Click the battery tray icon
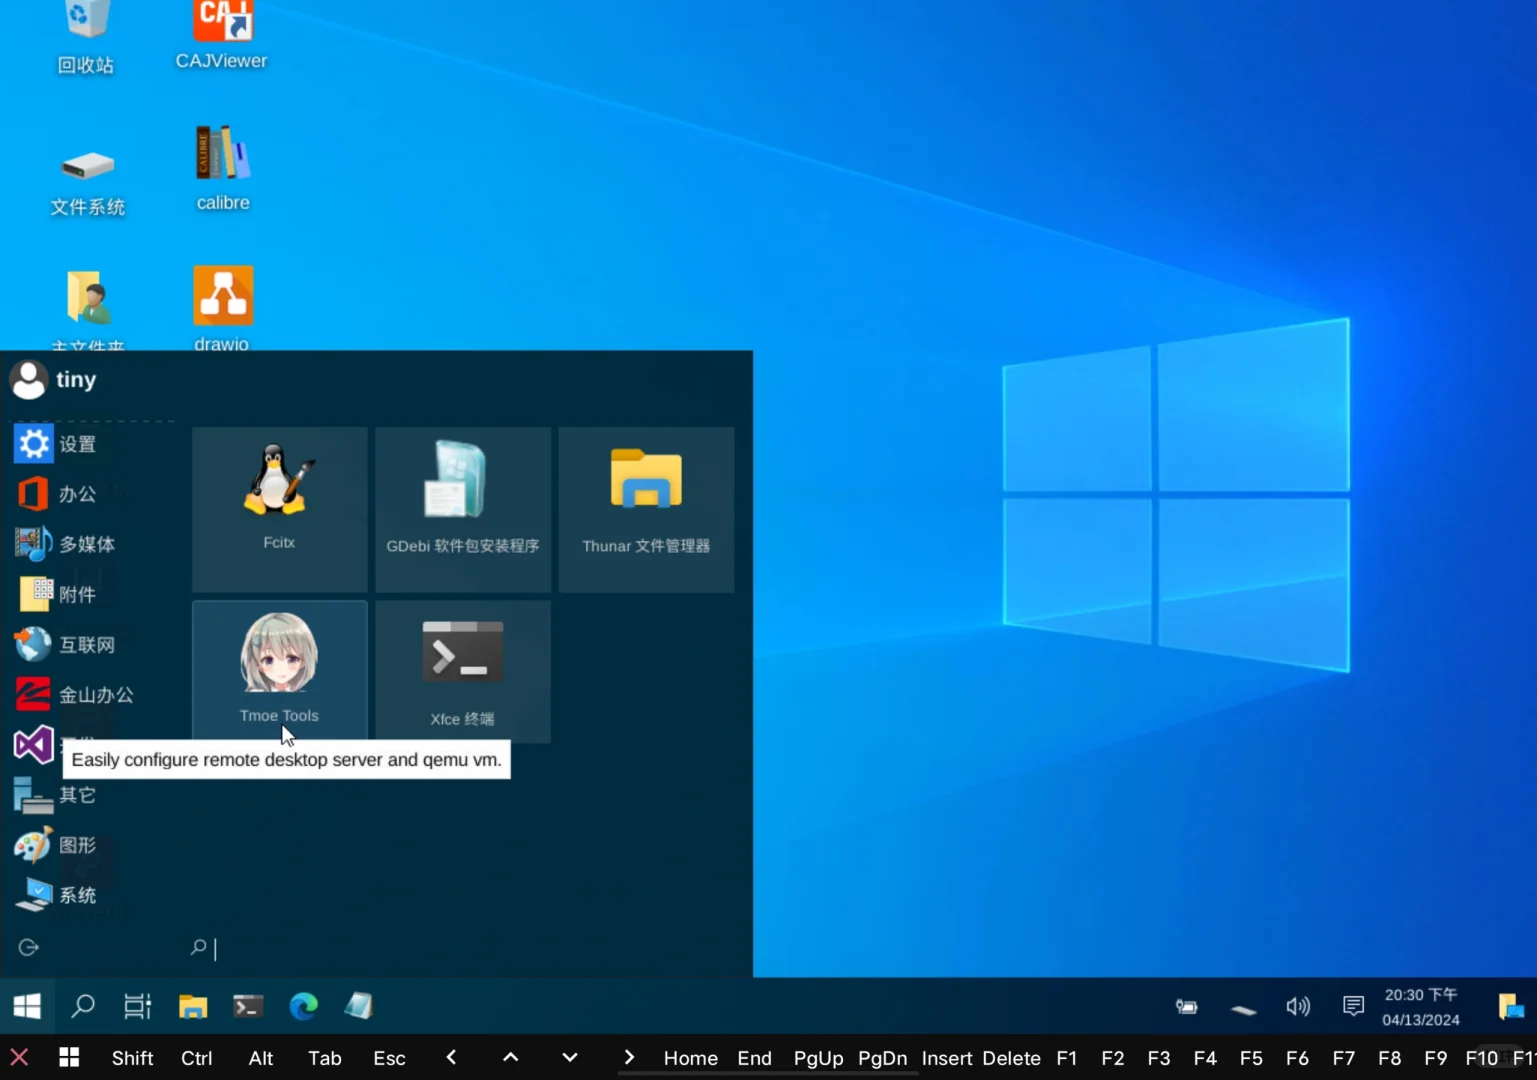Viewport: 1537px width, 1080px height. 1187,1007
